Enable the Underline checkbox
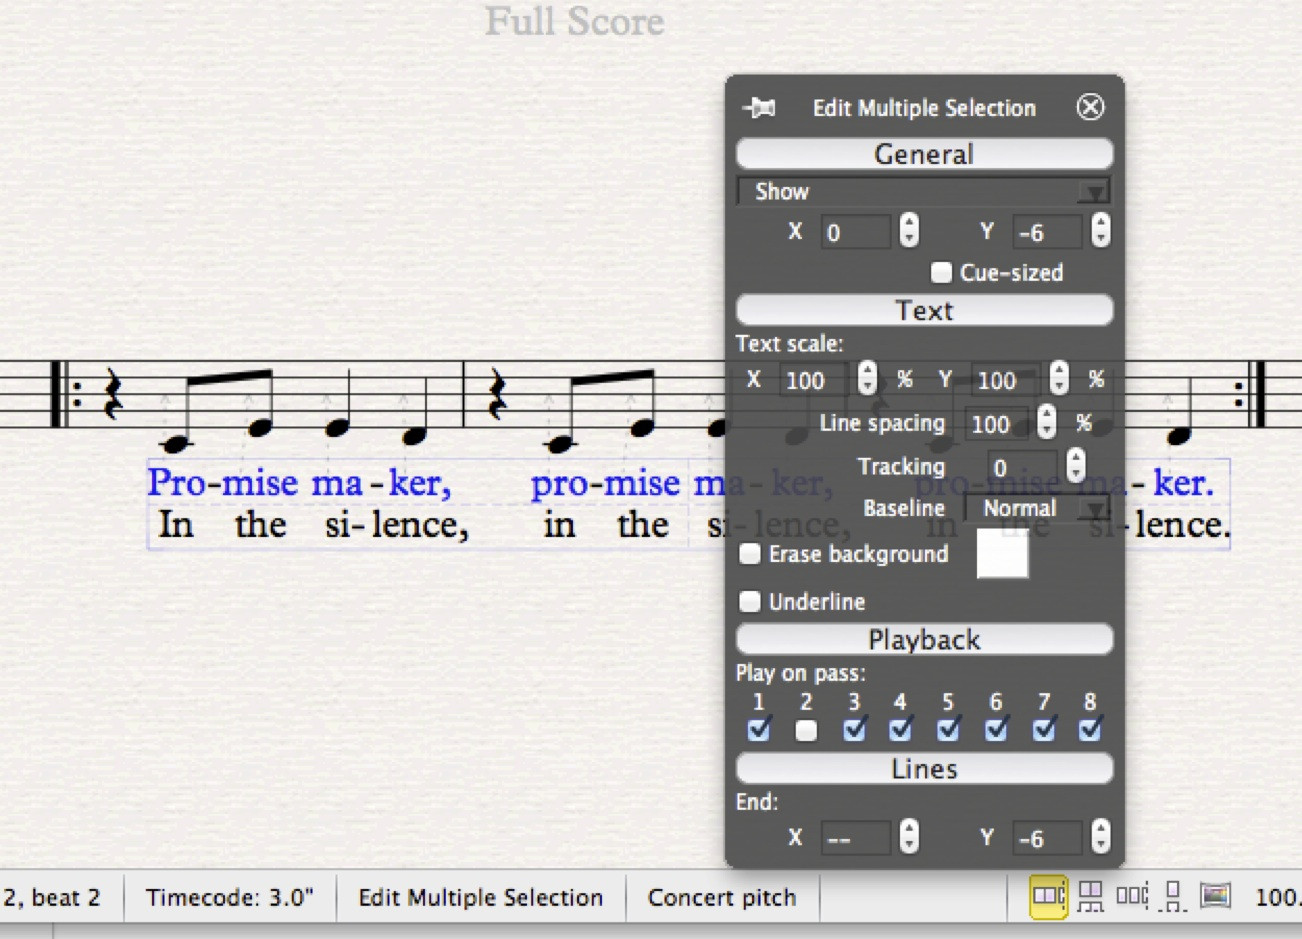This screenshot has height=939, width=1302. 749,601
